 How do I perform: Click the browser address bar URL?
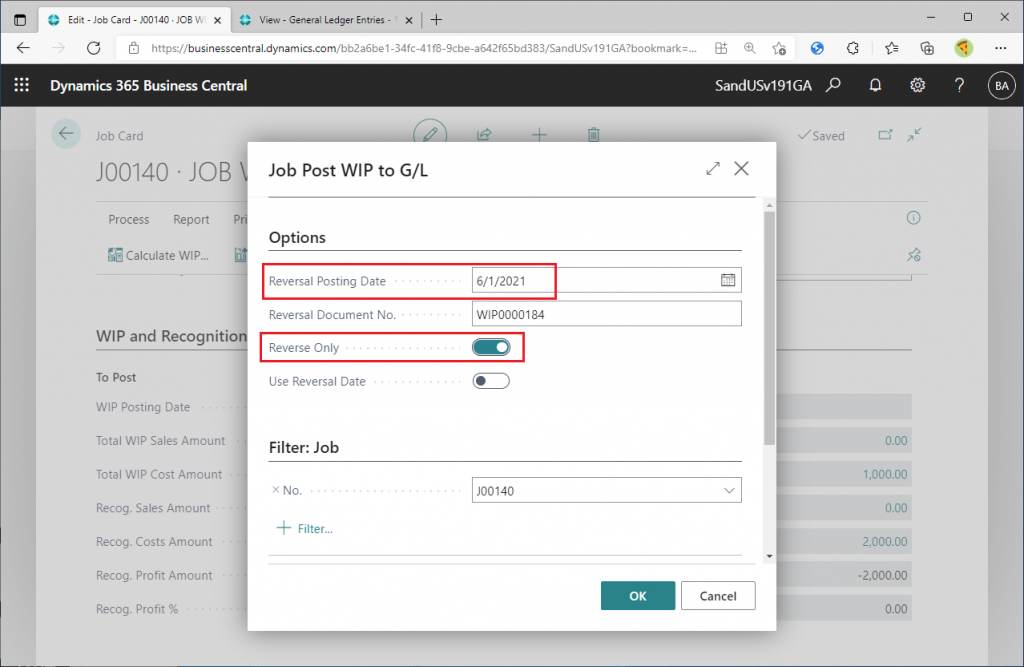(x=423, y=48)
